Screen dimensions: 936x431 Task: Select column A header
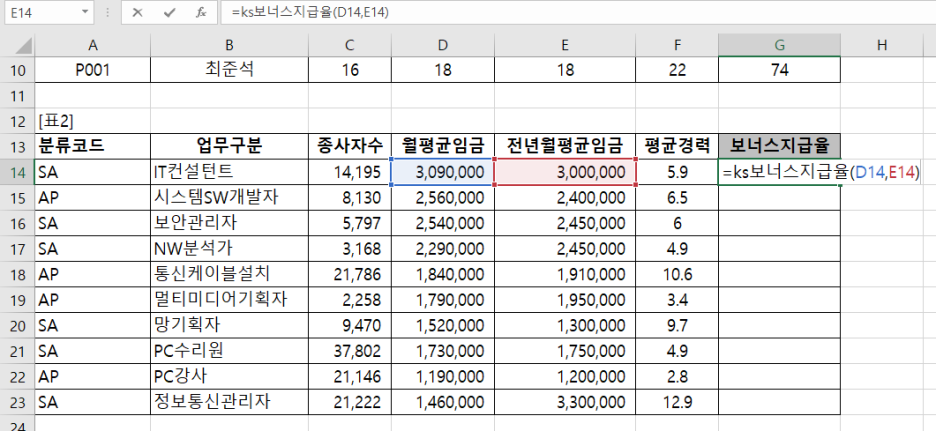[x=93, y=45]
